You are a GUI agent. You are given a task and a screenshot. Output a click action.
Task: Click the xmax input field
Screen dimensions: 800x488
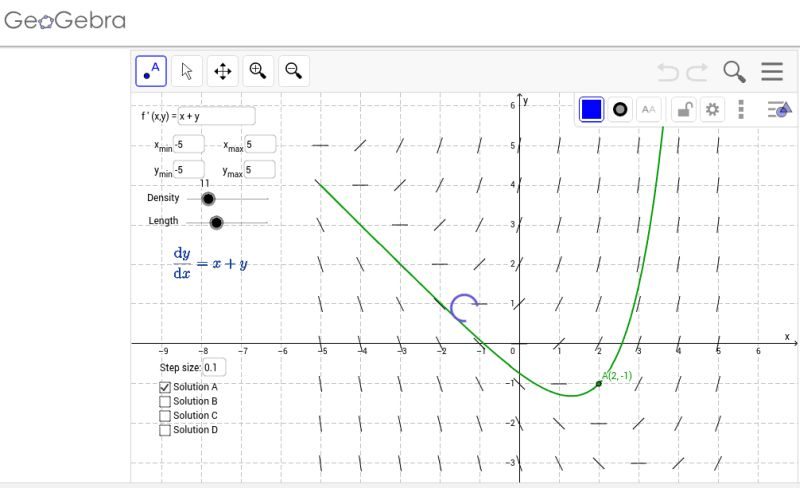tap(260, 144)
